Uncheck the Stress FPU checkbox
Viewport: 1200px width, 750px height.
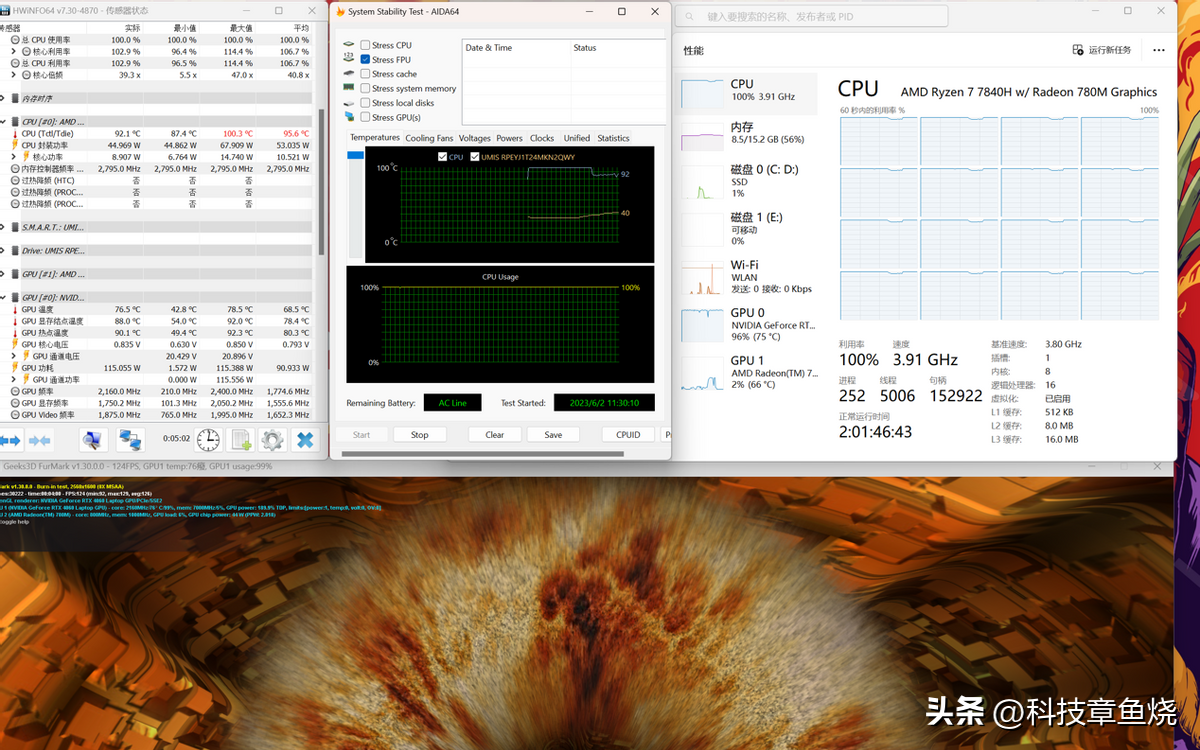365,60
